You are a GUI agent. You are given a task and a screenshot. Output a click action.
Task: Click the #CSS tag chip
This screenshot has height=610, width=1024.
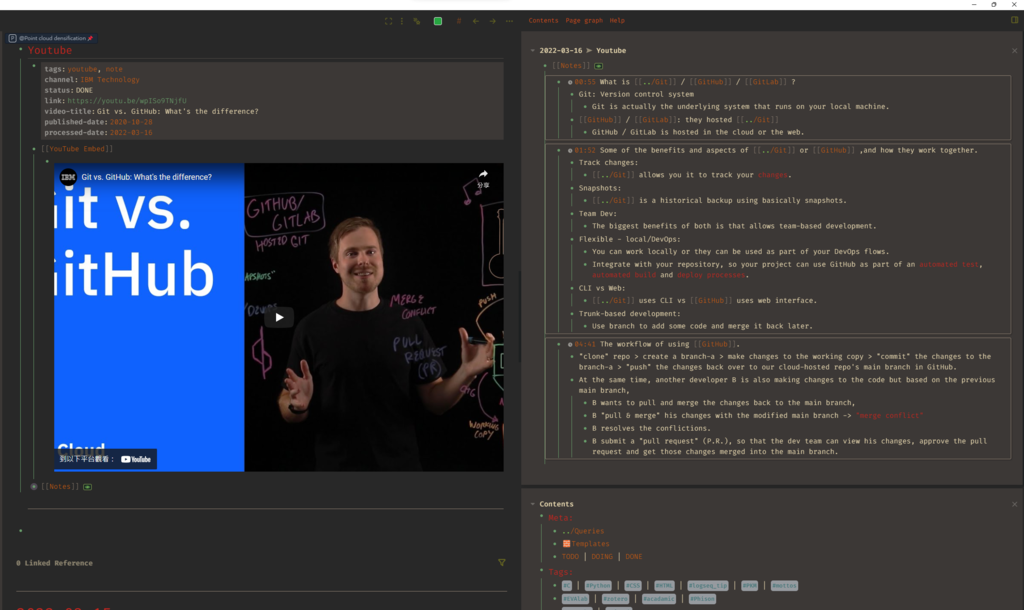coord(633,586)
